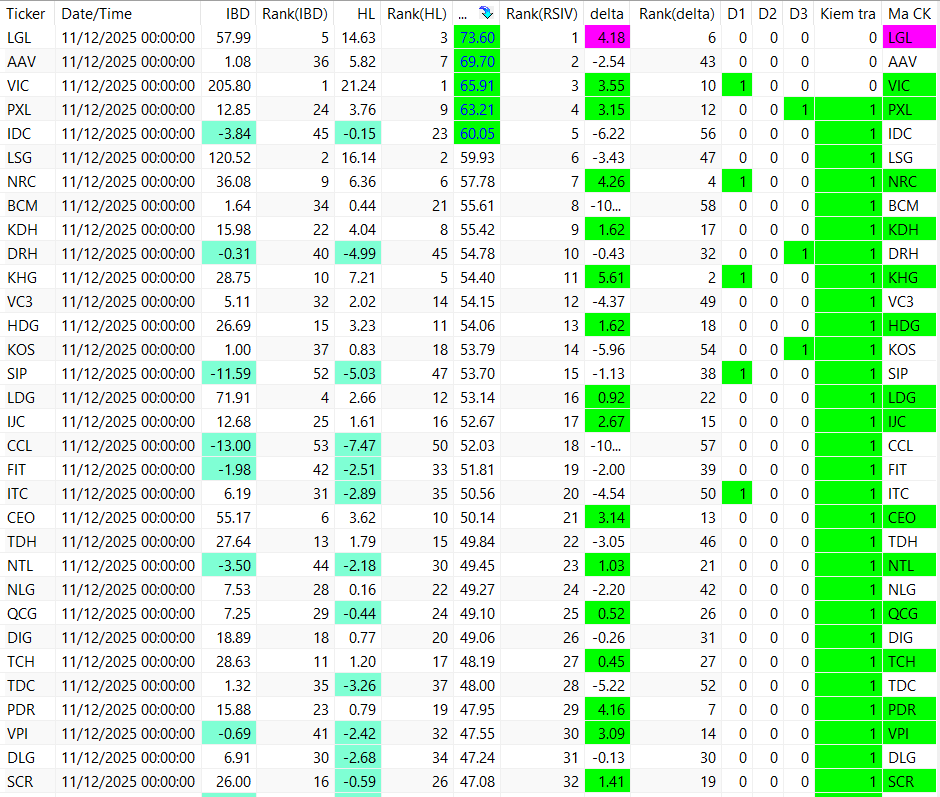Select IDC in the Ticker column
This screenshot has height=797, width=940.
pos(19,134)
